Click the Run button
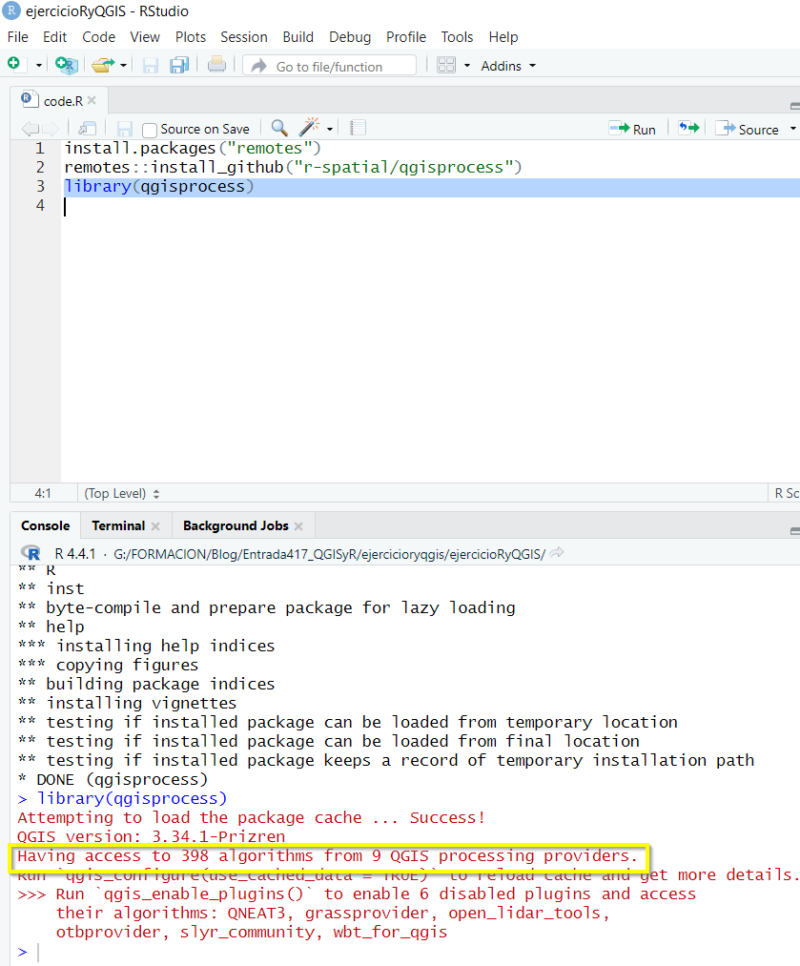 (x=633, y=129)
